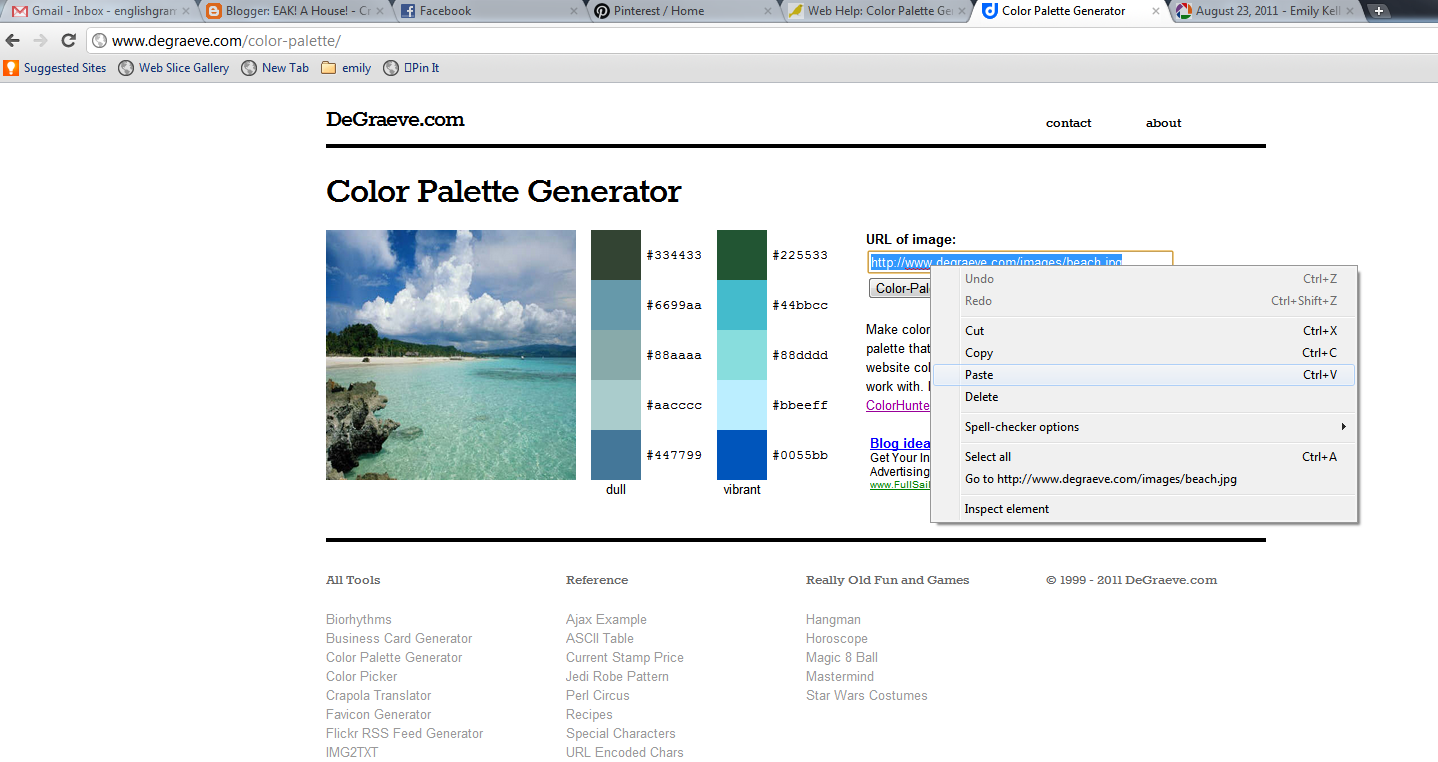
Task: Click the page info globe icon in the address bar
Action: pyautogui.click(x=98, y=40)
